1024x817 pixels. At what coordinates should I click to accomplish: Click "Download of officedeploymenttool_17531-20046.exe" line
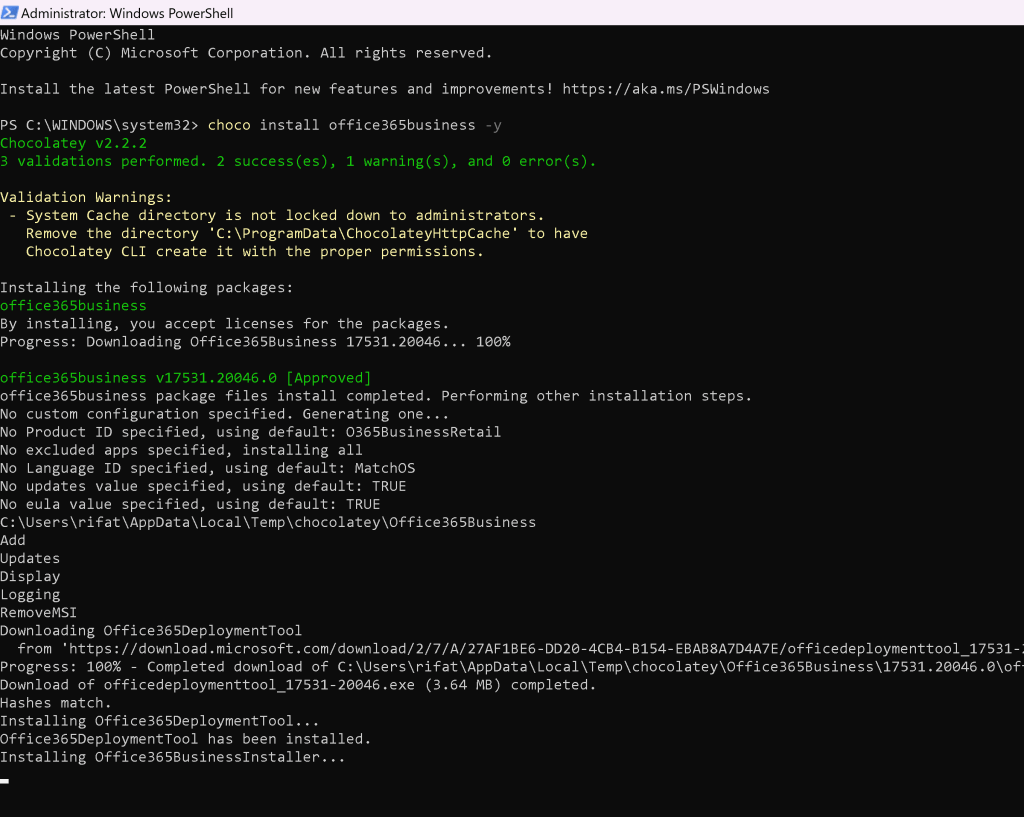(x=298, y=685)
